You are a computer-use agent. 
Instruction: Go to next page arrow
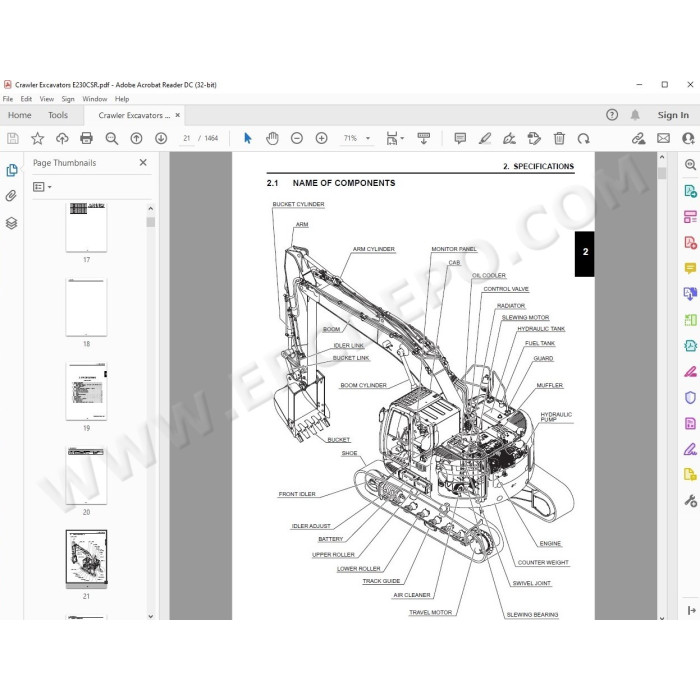click(x=161, y=138)
